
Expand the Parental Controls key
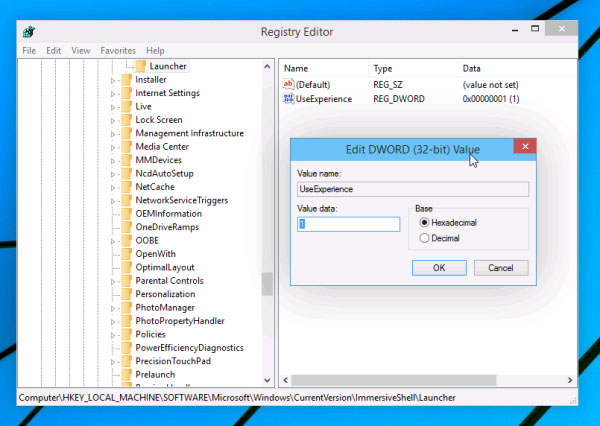112,281
